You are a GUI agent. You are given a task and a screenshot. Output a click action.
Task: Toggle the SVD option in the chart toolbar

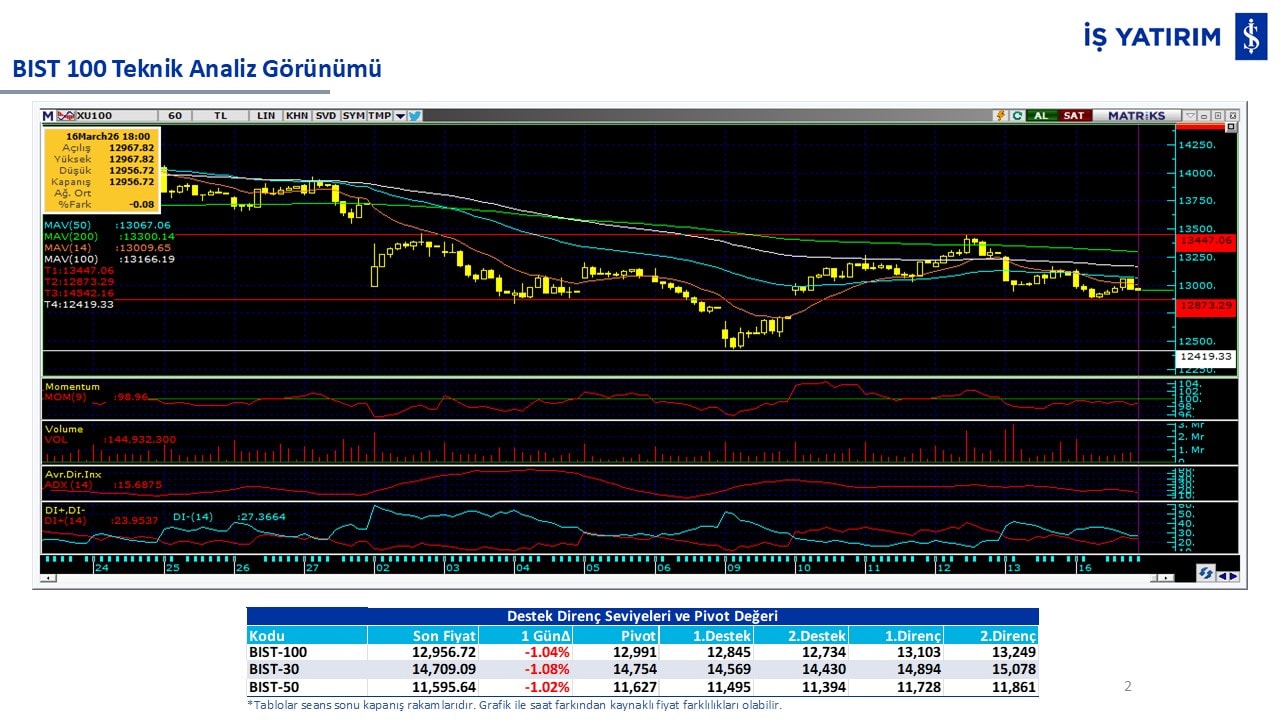[x=326, y=116]
